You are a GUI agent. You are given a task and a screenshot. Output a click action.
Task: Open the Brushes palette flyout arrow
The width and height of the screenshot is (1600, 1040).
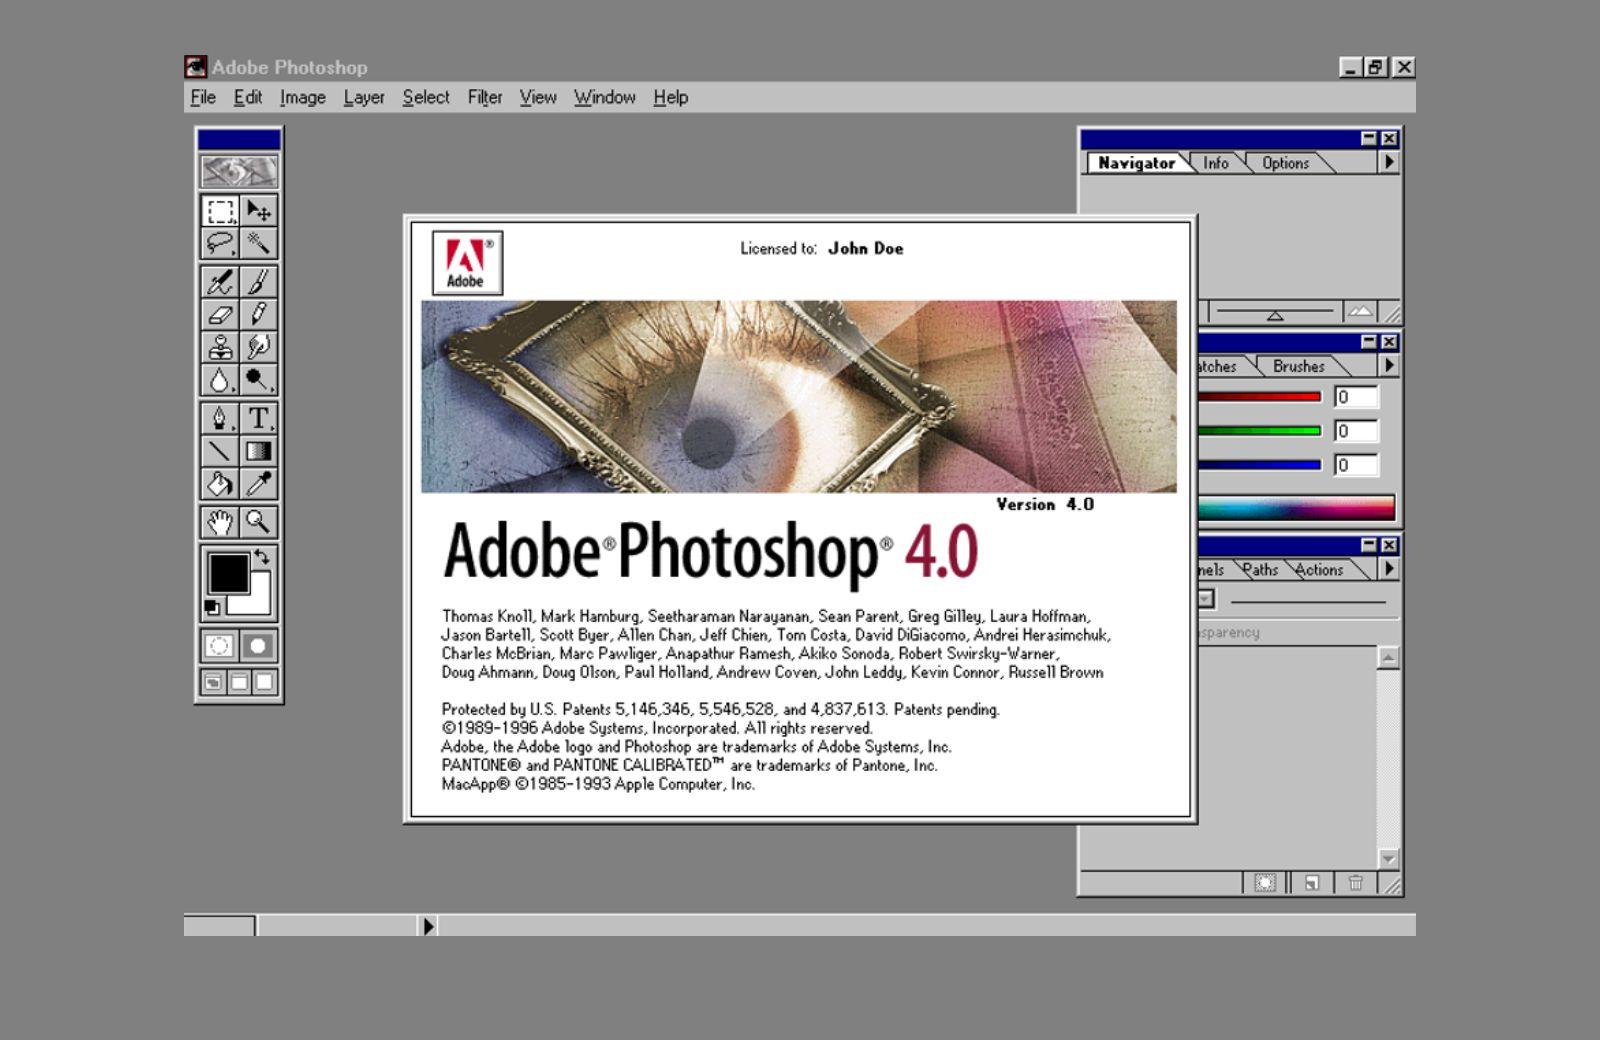[1389, 366]
